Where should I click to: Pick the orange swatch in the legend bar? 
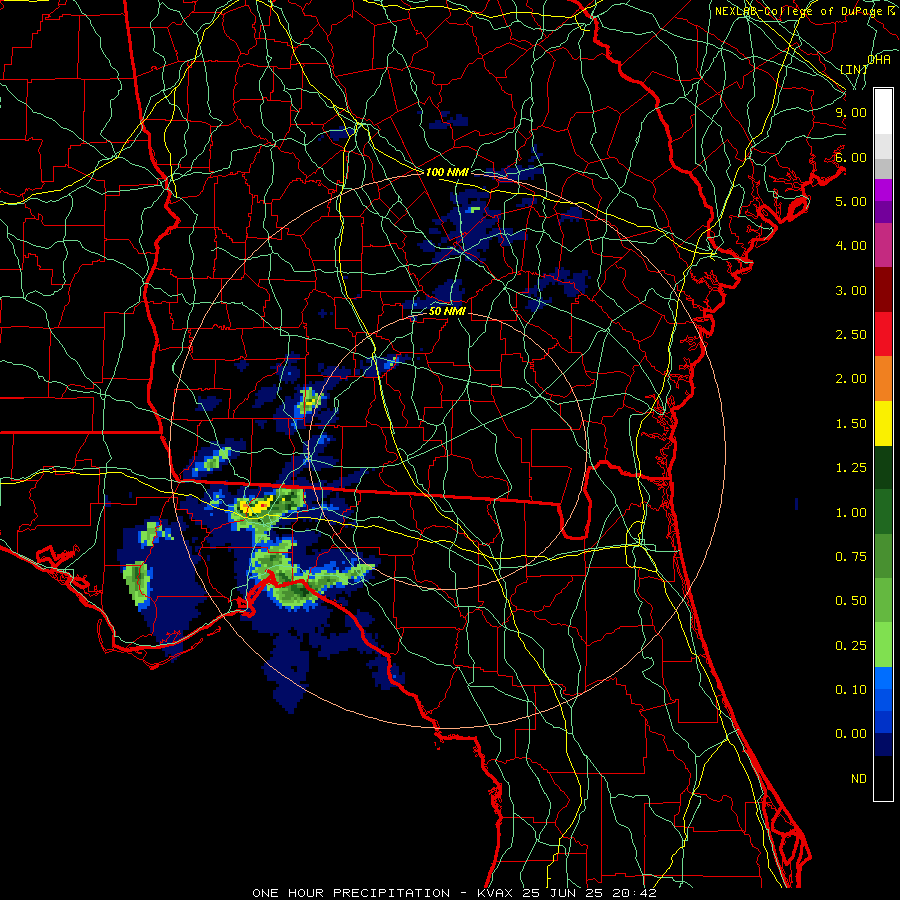click(883, 379)
